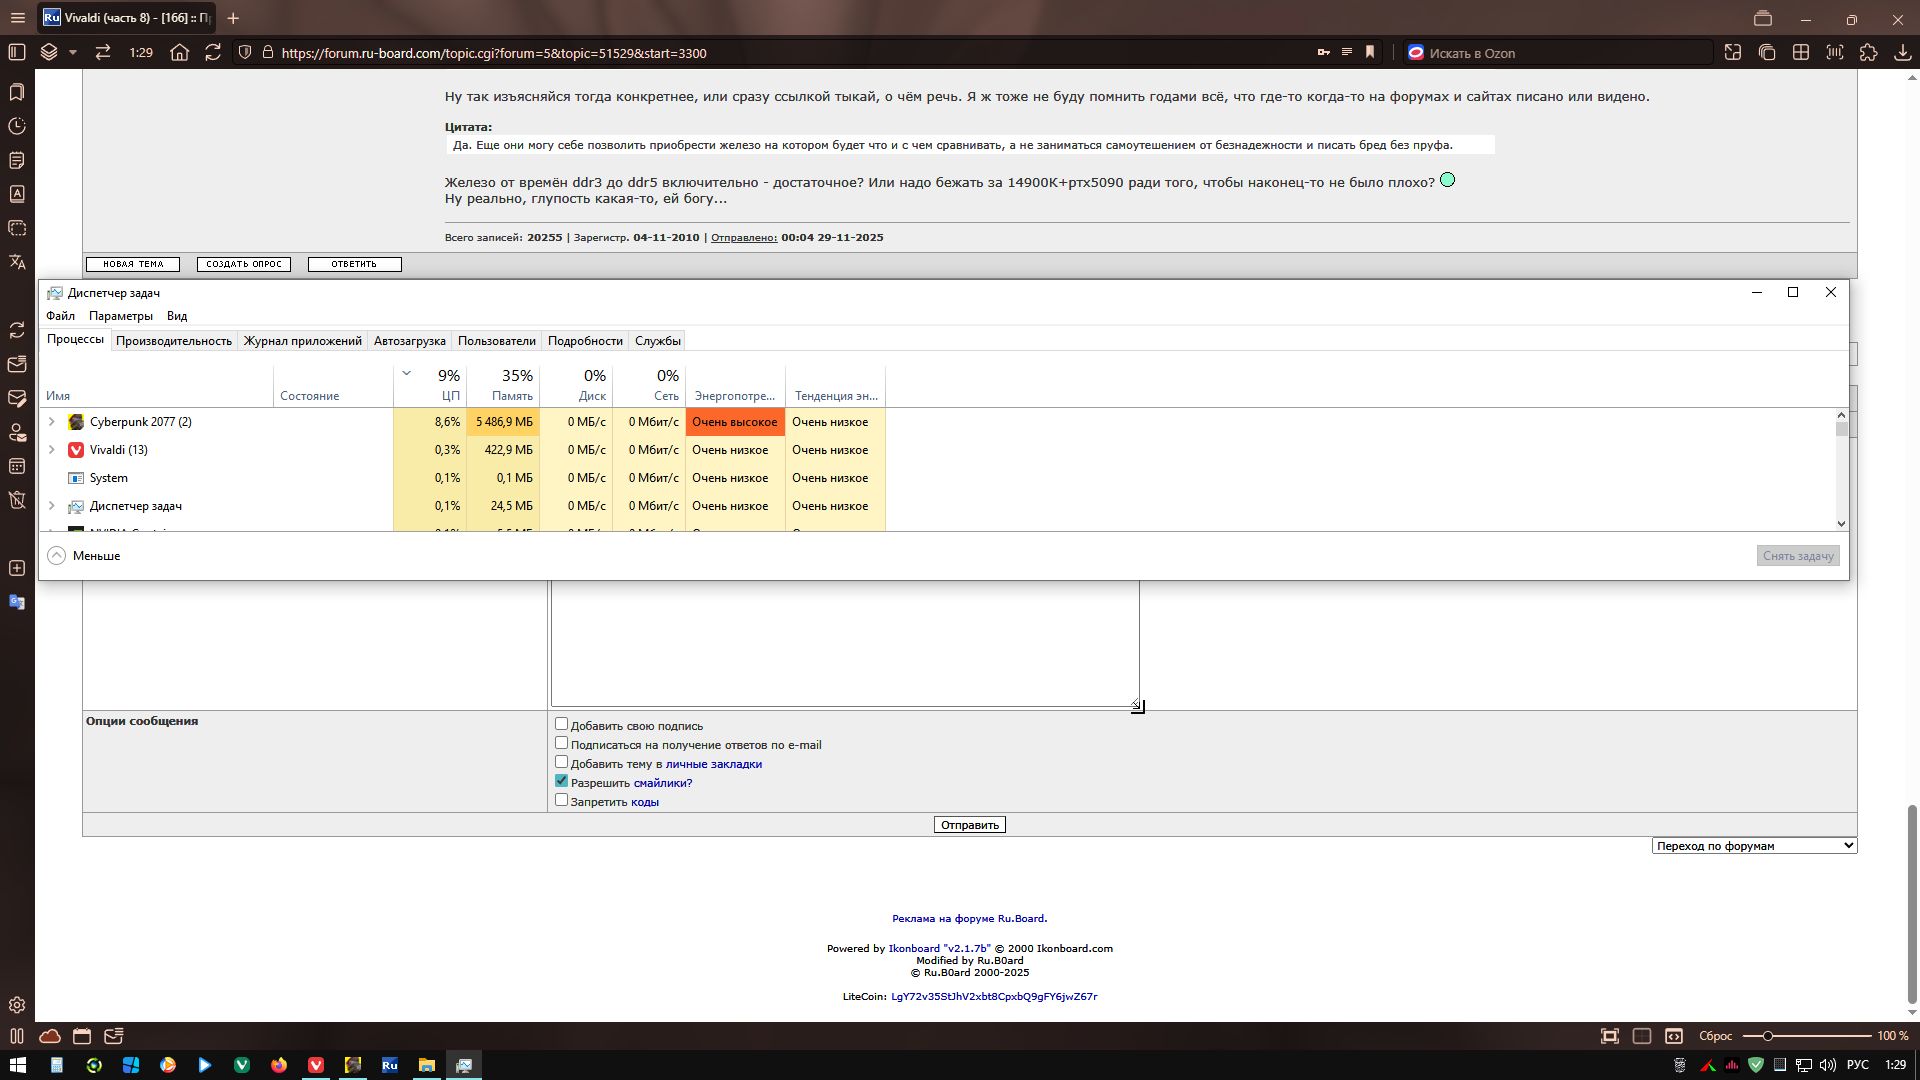Collapse Task Manager with 'Меньше' chevron
Image resolution: width=1920 pixels, height=1080 pixels.
tap(57, 556)
